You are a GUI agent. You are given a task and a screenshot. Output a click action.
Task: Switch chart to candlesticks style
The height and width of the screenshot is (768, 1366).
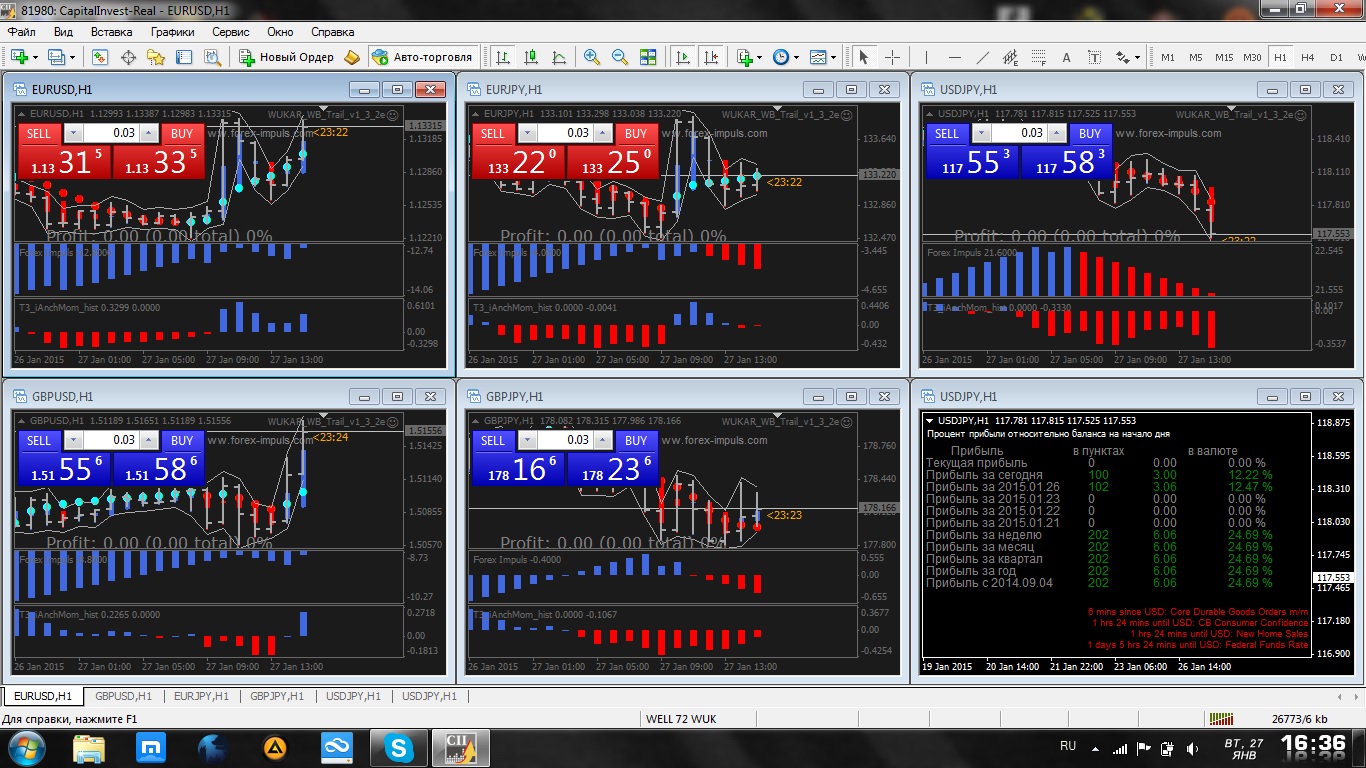pos(530,57)
